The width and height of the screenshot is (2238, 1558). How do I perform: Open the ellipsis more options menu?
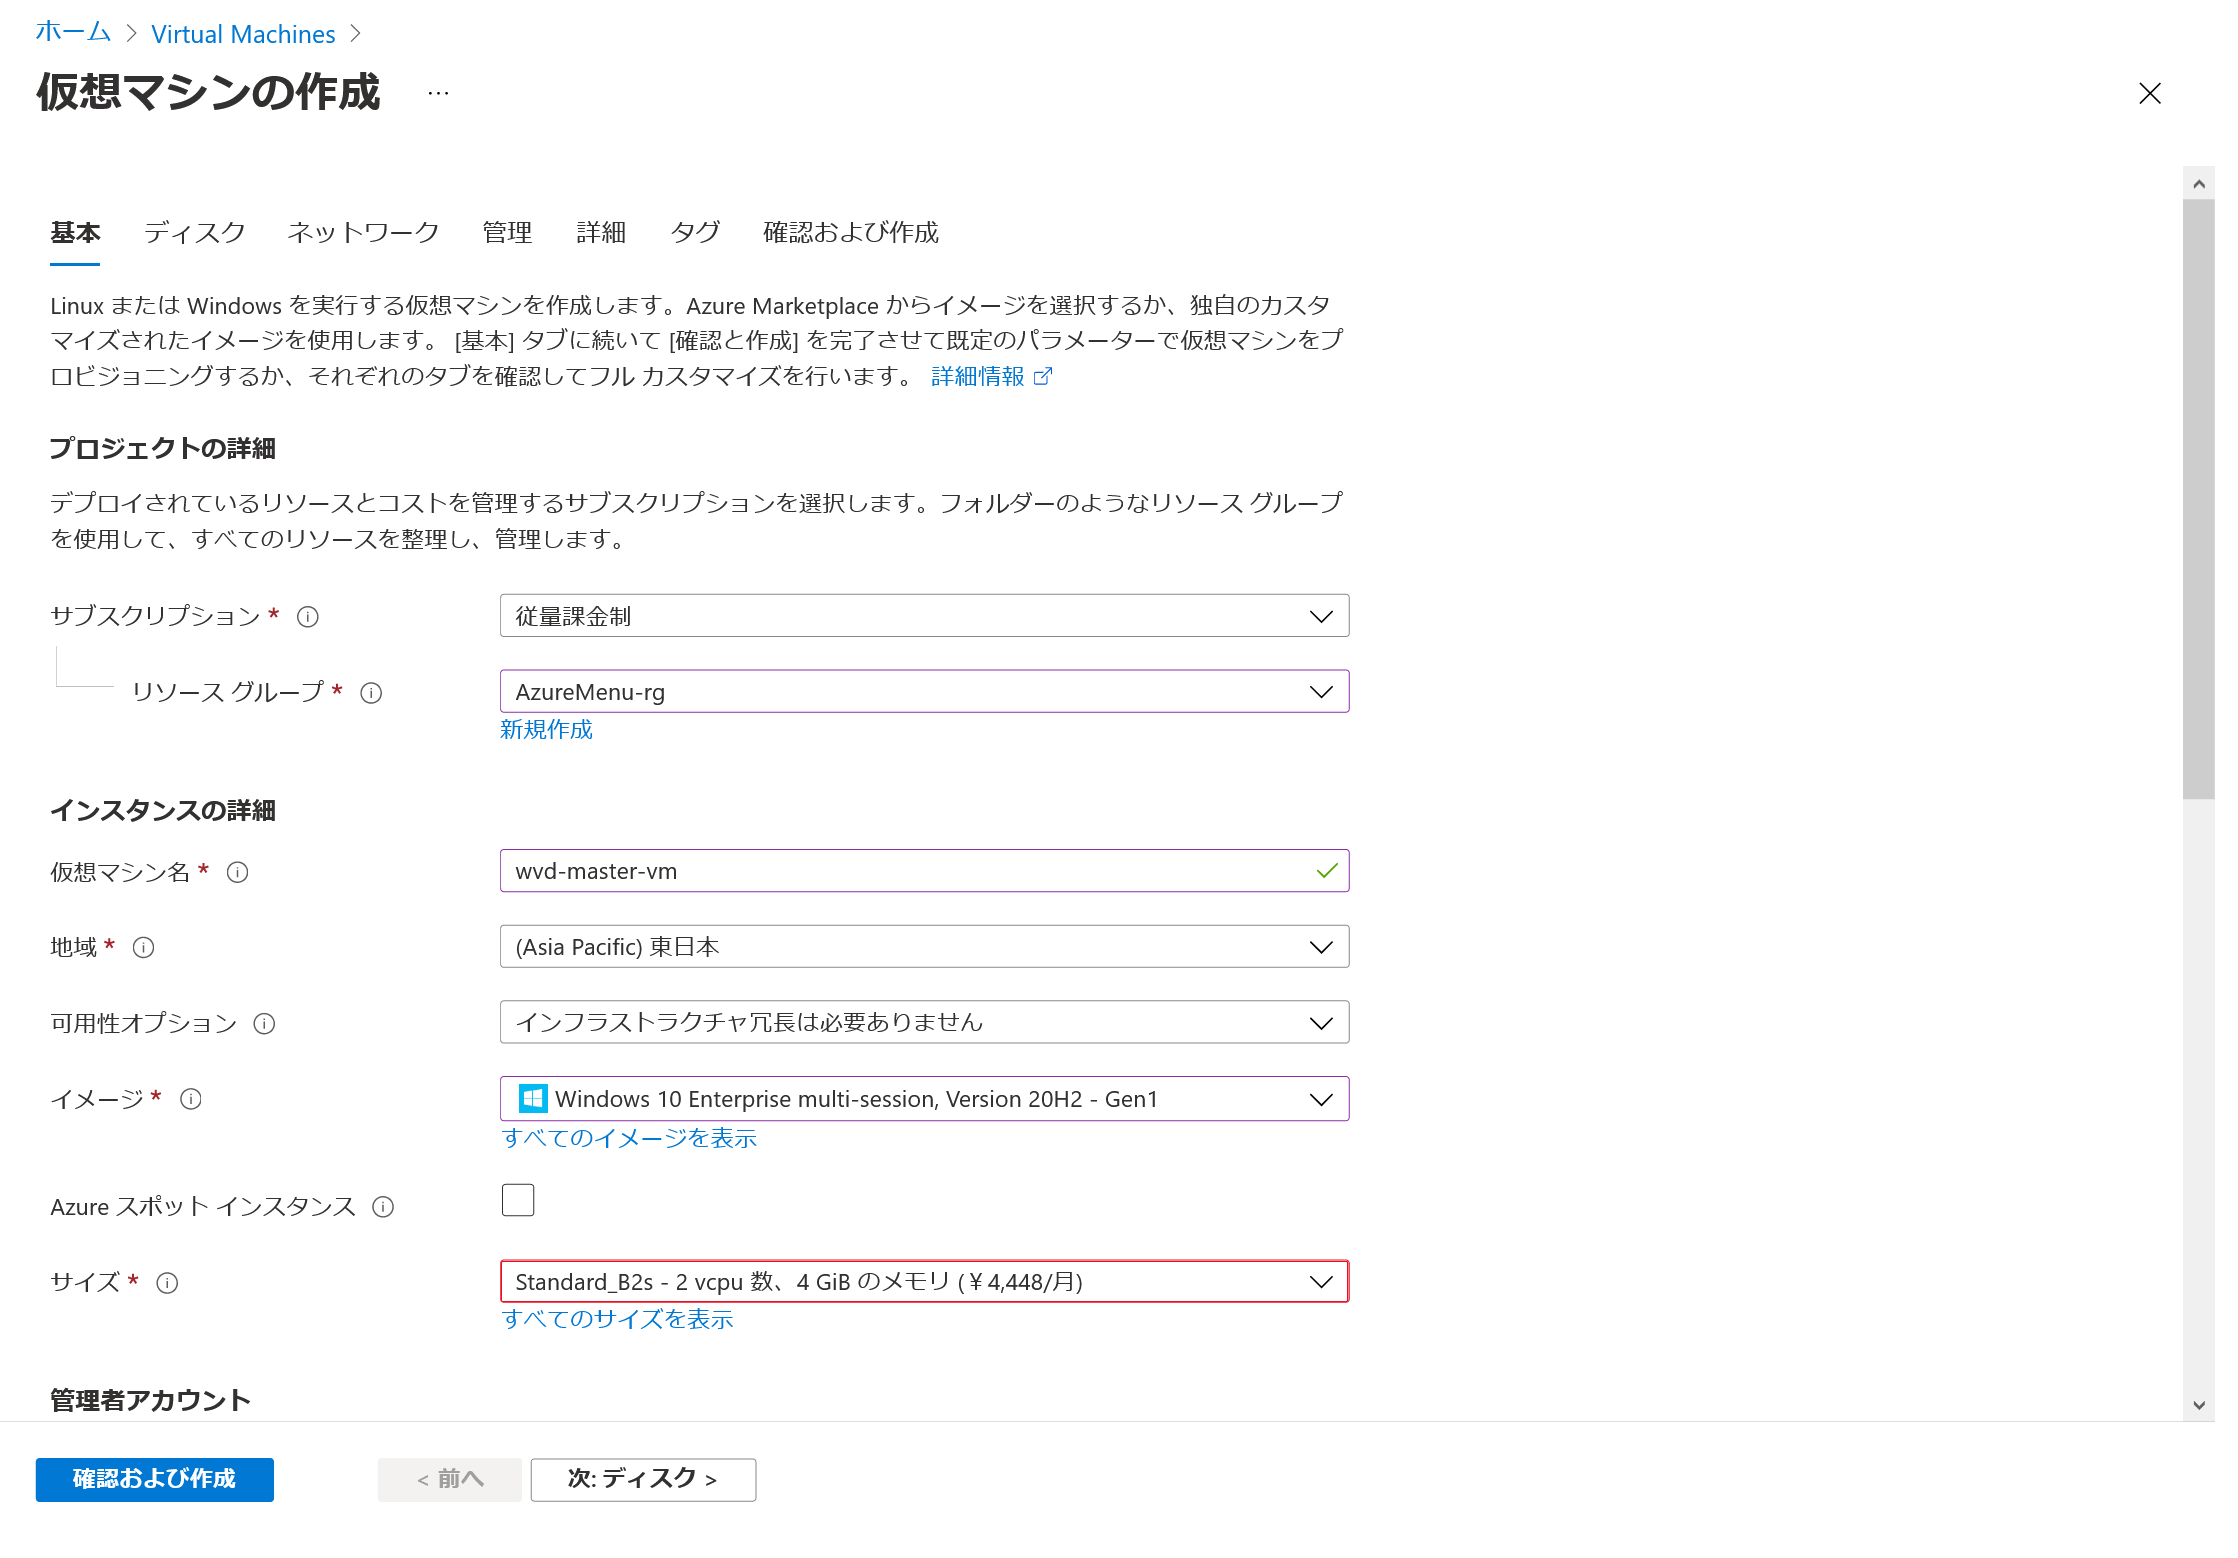click(438, 93)
